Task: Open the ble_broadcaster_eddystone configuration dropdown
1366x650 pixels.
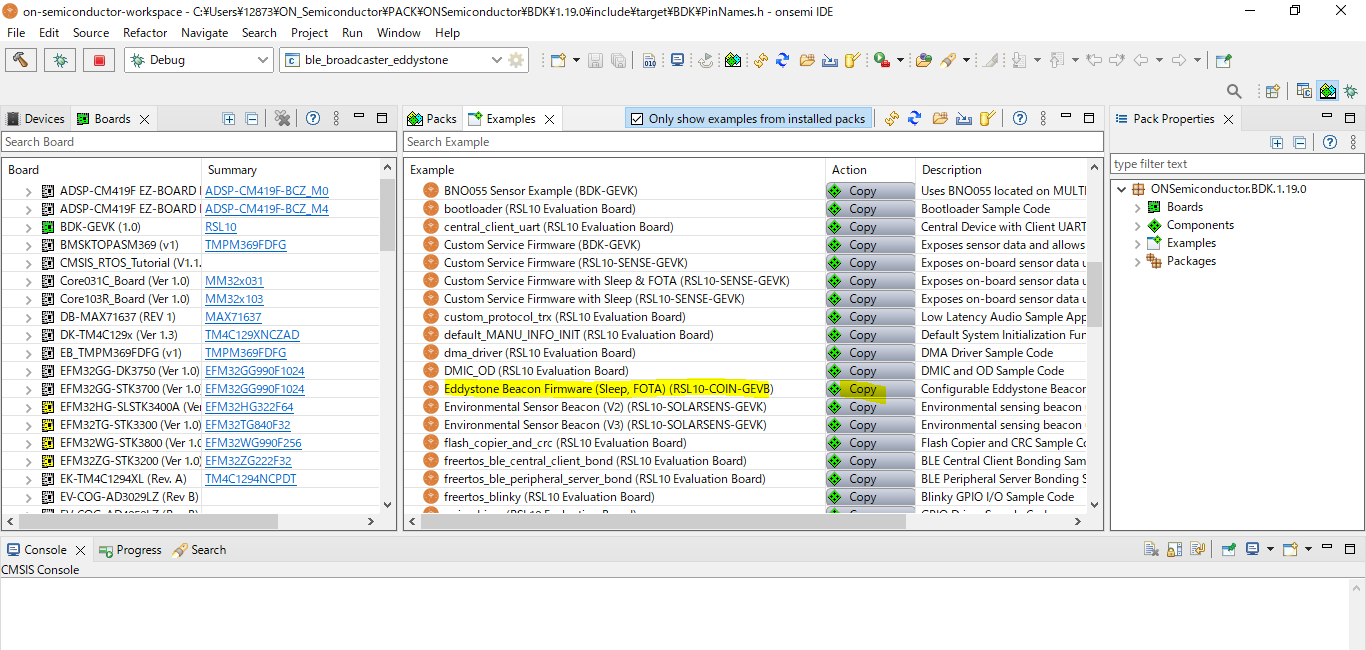Action: (x=496, y=60)
